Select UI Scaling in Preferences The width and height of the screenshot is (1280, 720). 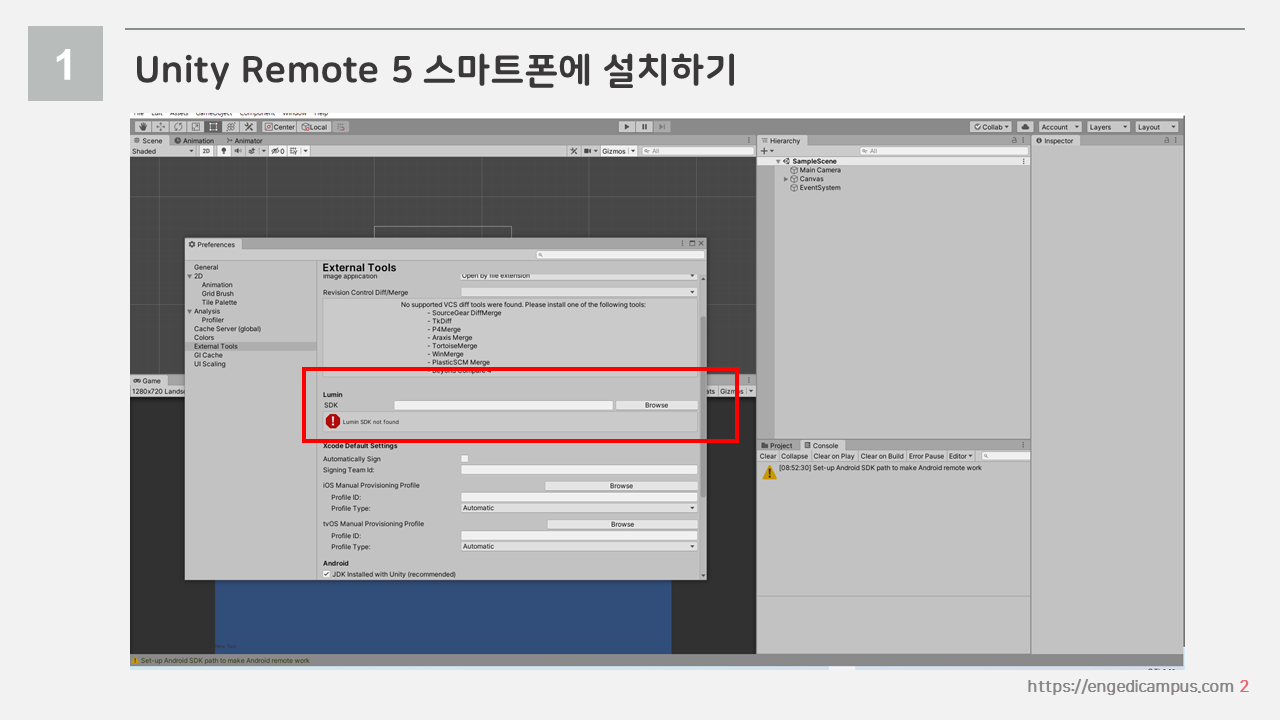[210, 364]
